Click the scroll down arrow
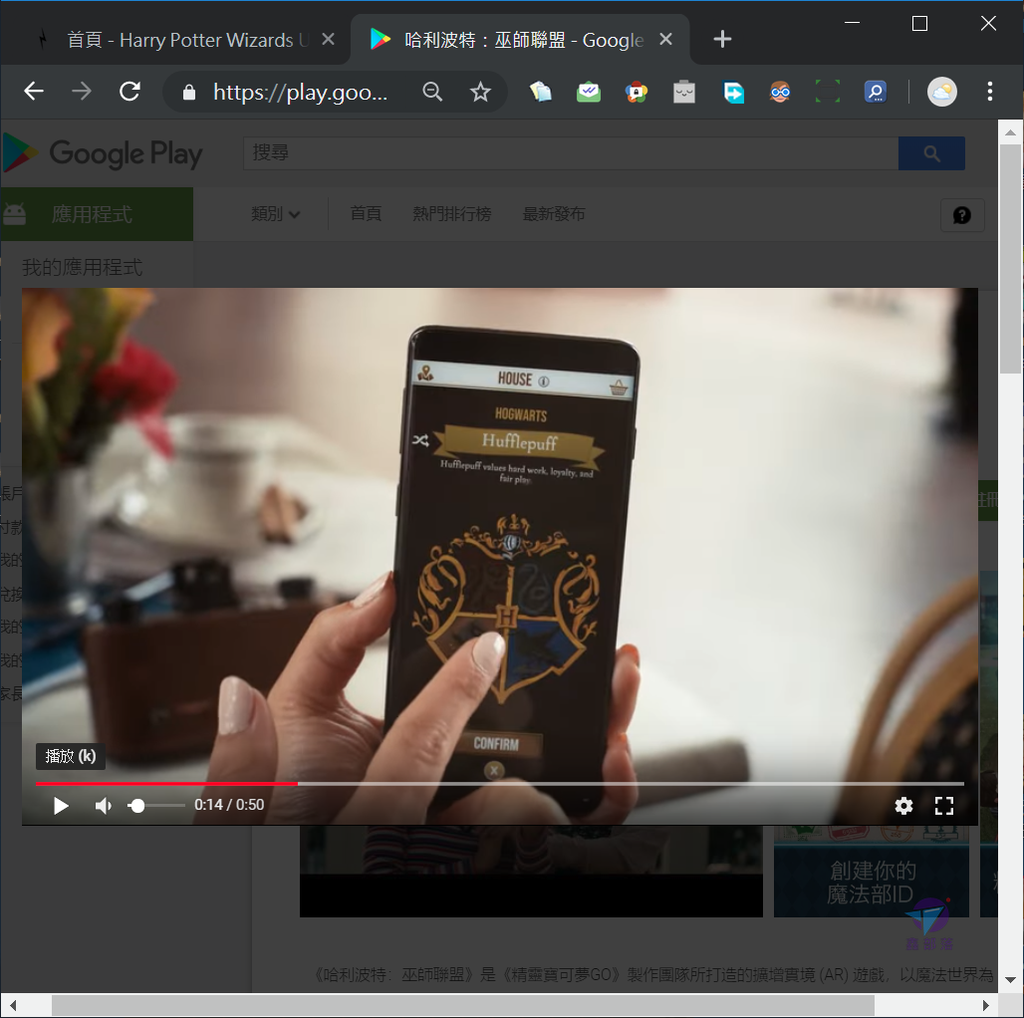The image size is (1024, 1018). [1010, 980]
